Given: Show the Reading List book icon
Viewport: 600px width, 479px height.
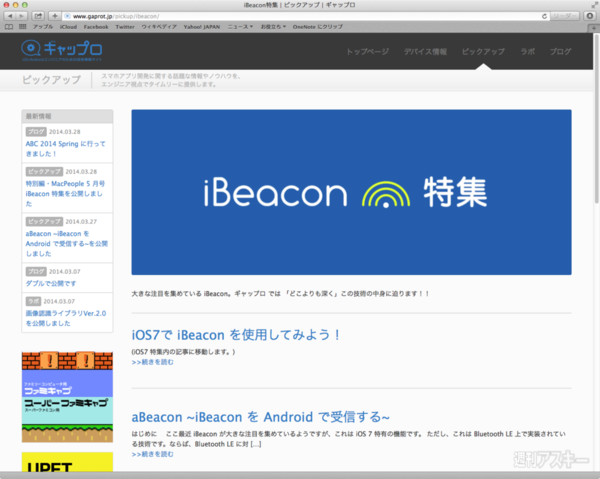Looking at the screenshot, I should click(9, 27).
